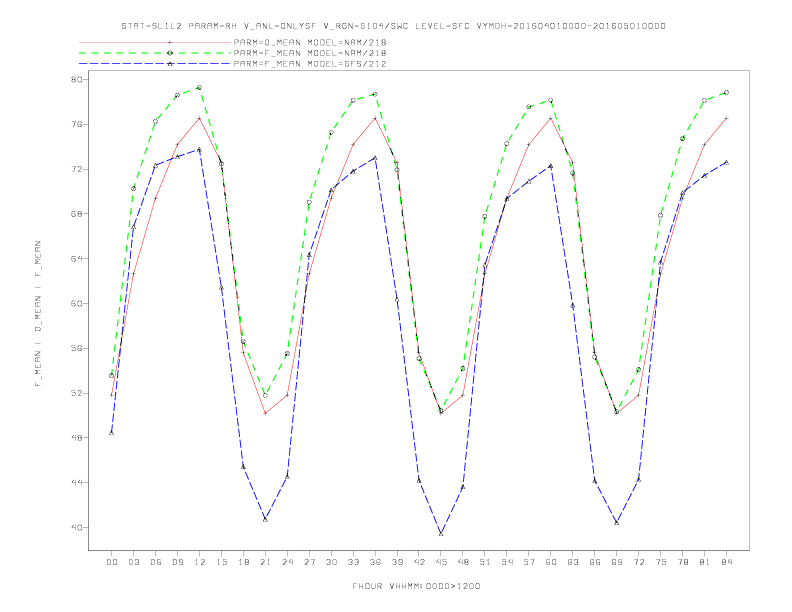Click y-axis tick label 48

tap(76, 438)
